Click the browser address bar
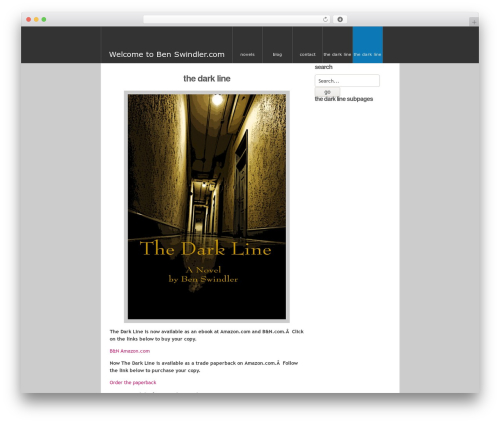 237,19
